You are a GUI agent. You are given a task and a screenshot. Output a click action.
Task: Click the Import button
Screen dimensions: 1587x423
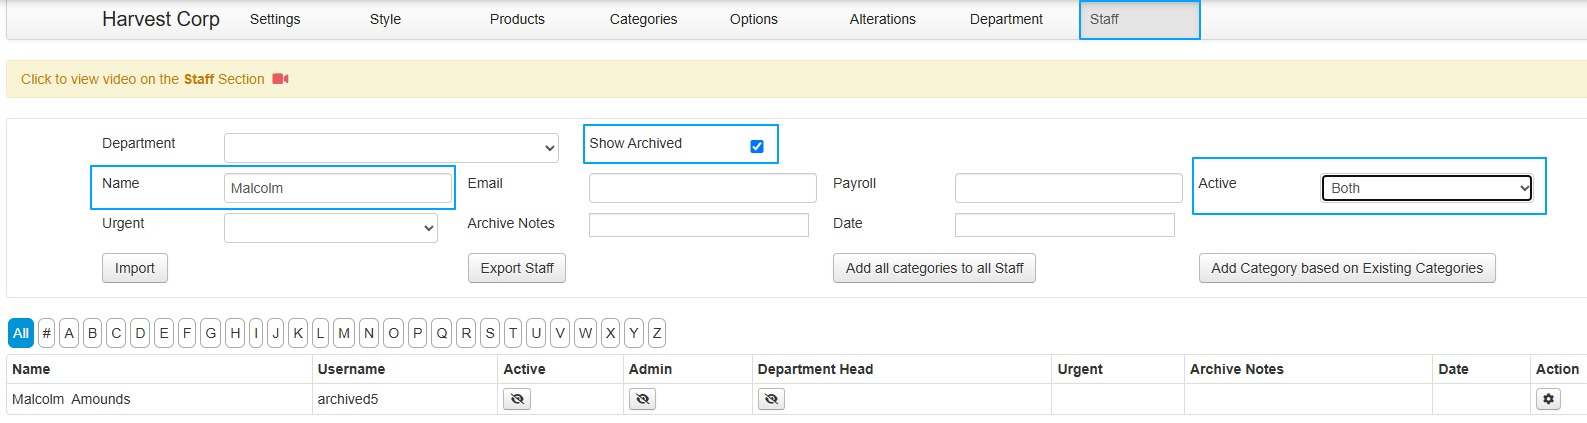click(135, 268)
